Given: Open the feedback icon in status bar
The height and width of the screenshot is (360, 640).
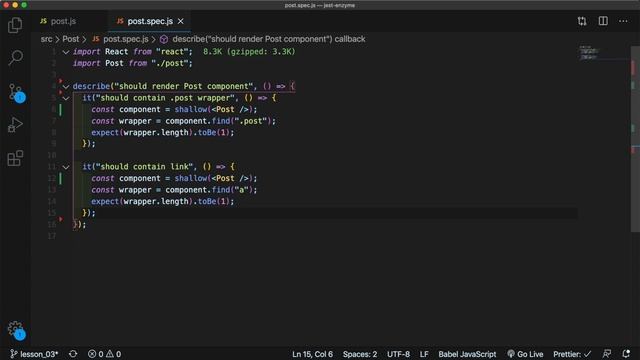Looking at the screenshot, I should (x=607, y=354).
